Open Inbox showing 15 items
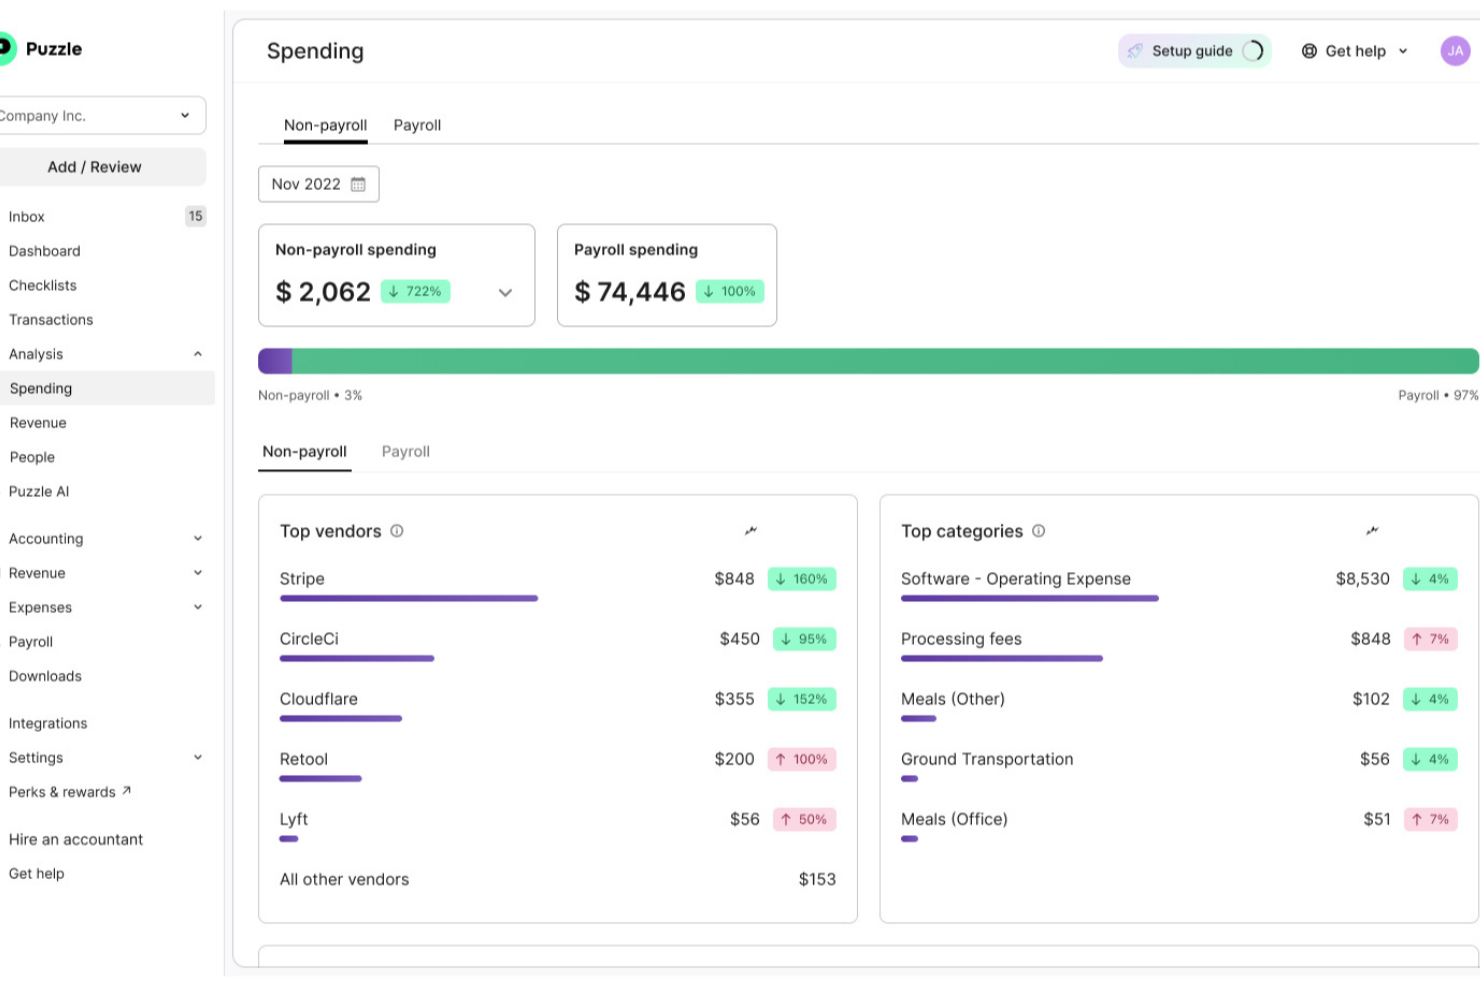Screen dimensions: 1480x987 26,216
